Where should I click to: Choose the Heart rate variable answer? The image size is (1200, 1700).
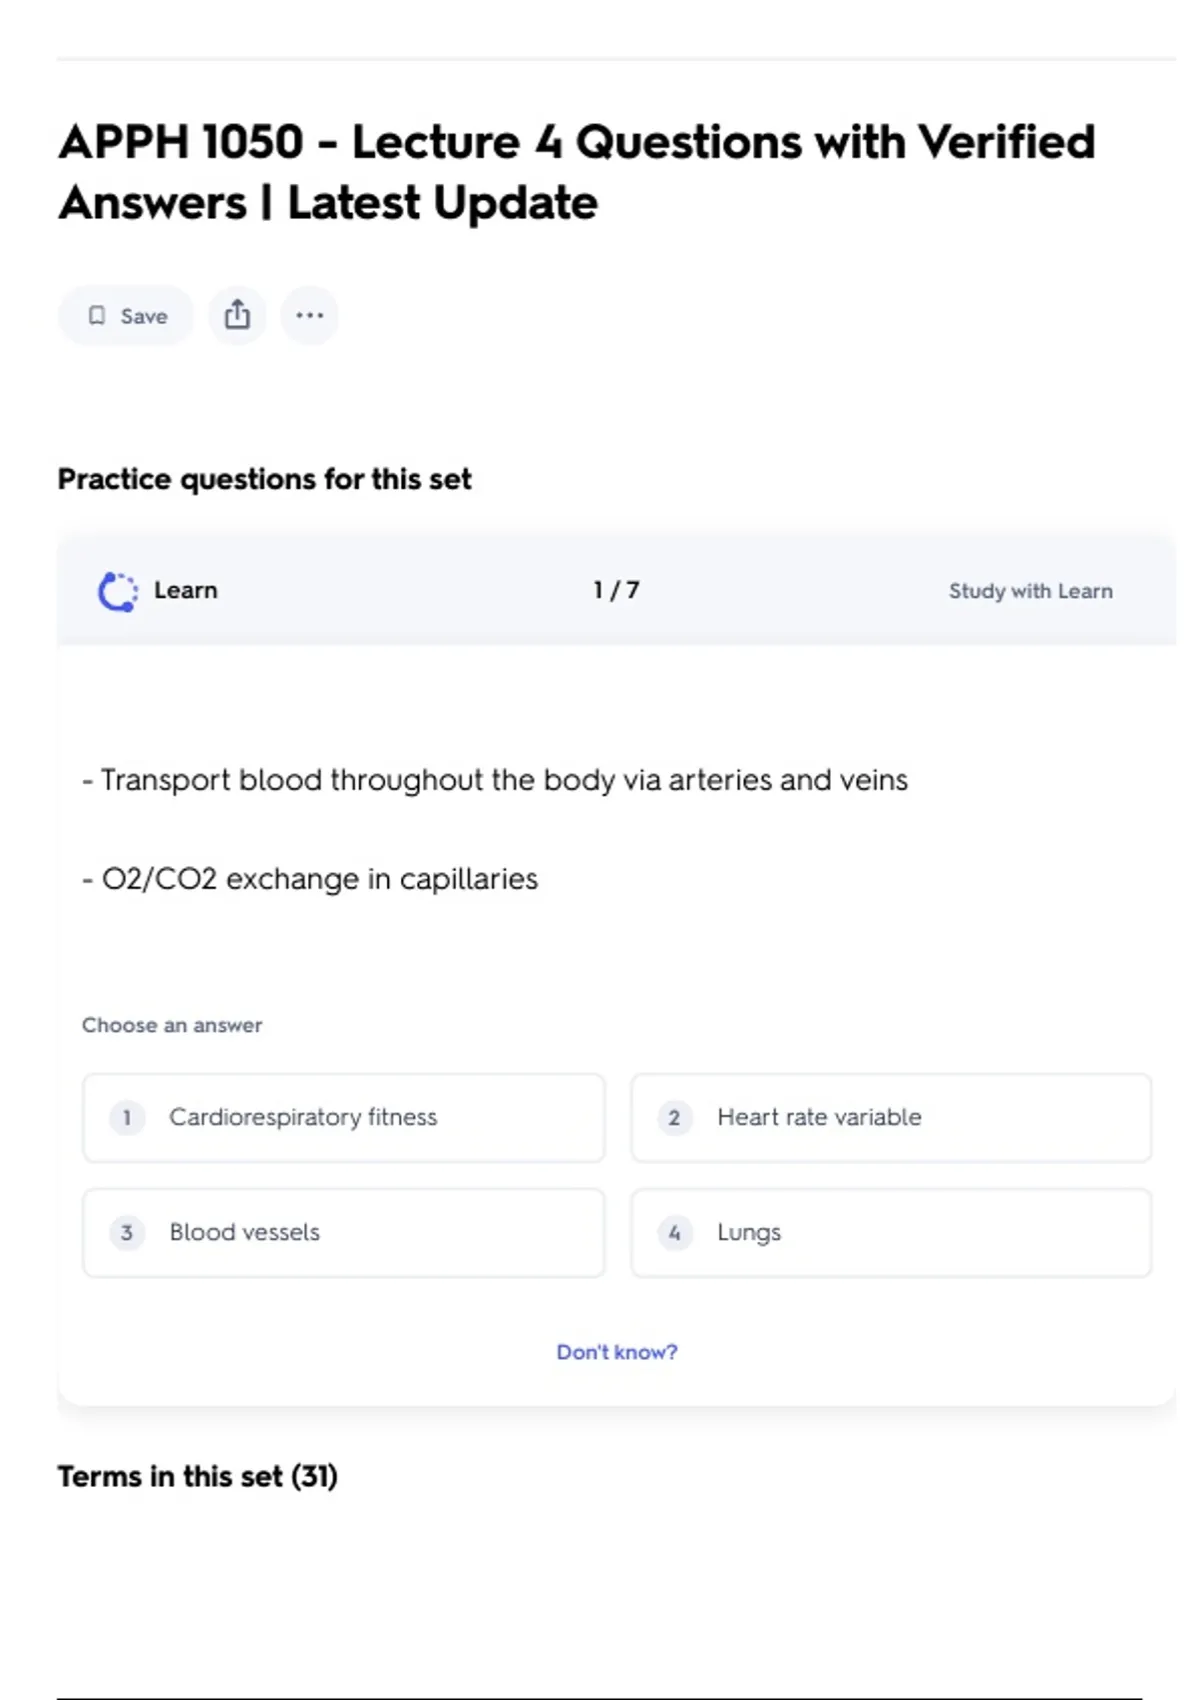click(819, 1117)
